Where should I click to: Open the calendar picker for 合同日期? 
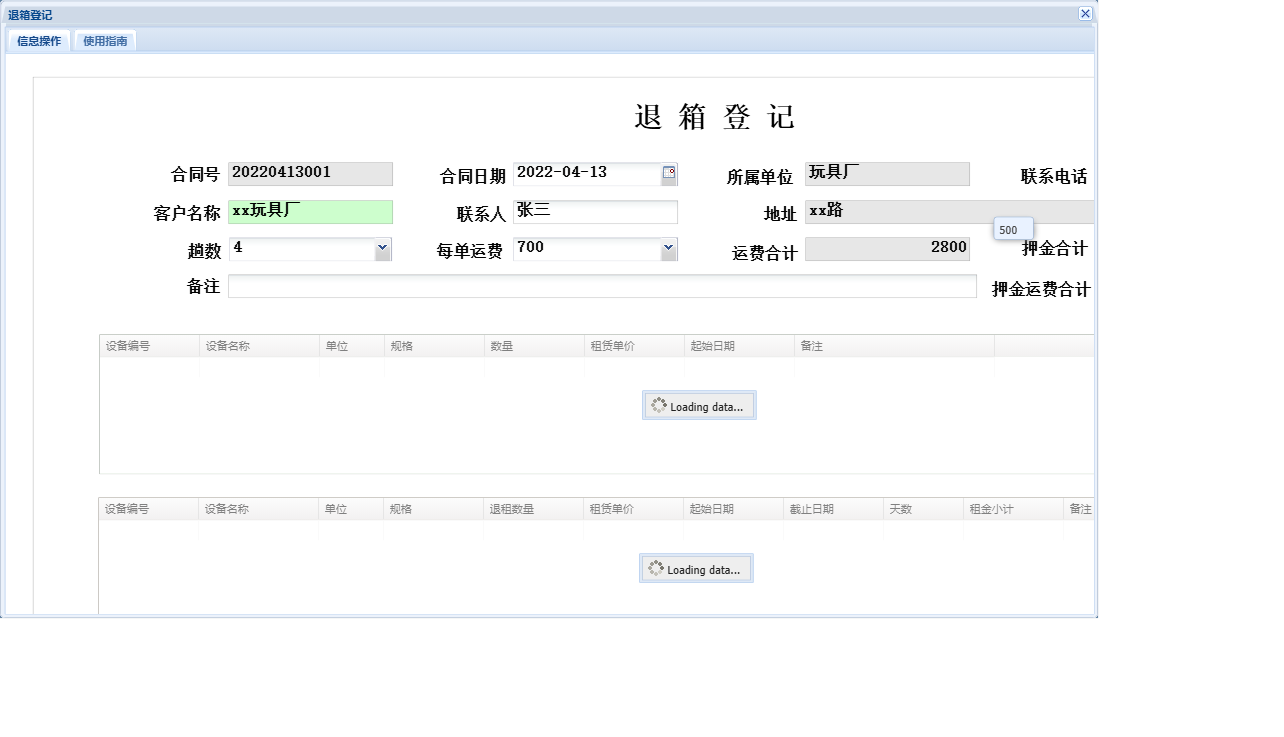point(669,172)
